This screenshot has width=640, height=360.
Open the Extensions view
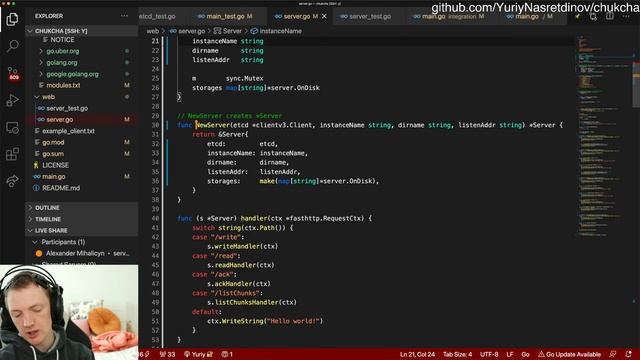point(12,154)
